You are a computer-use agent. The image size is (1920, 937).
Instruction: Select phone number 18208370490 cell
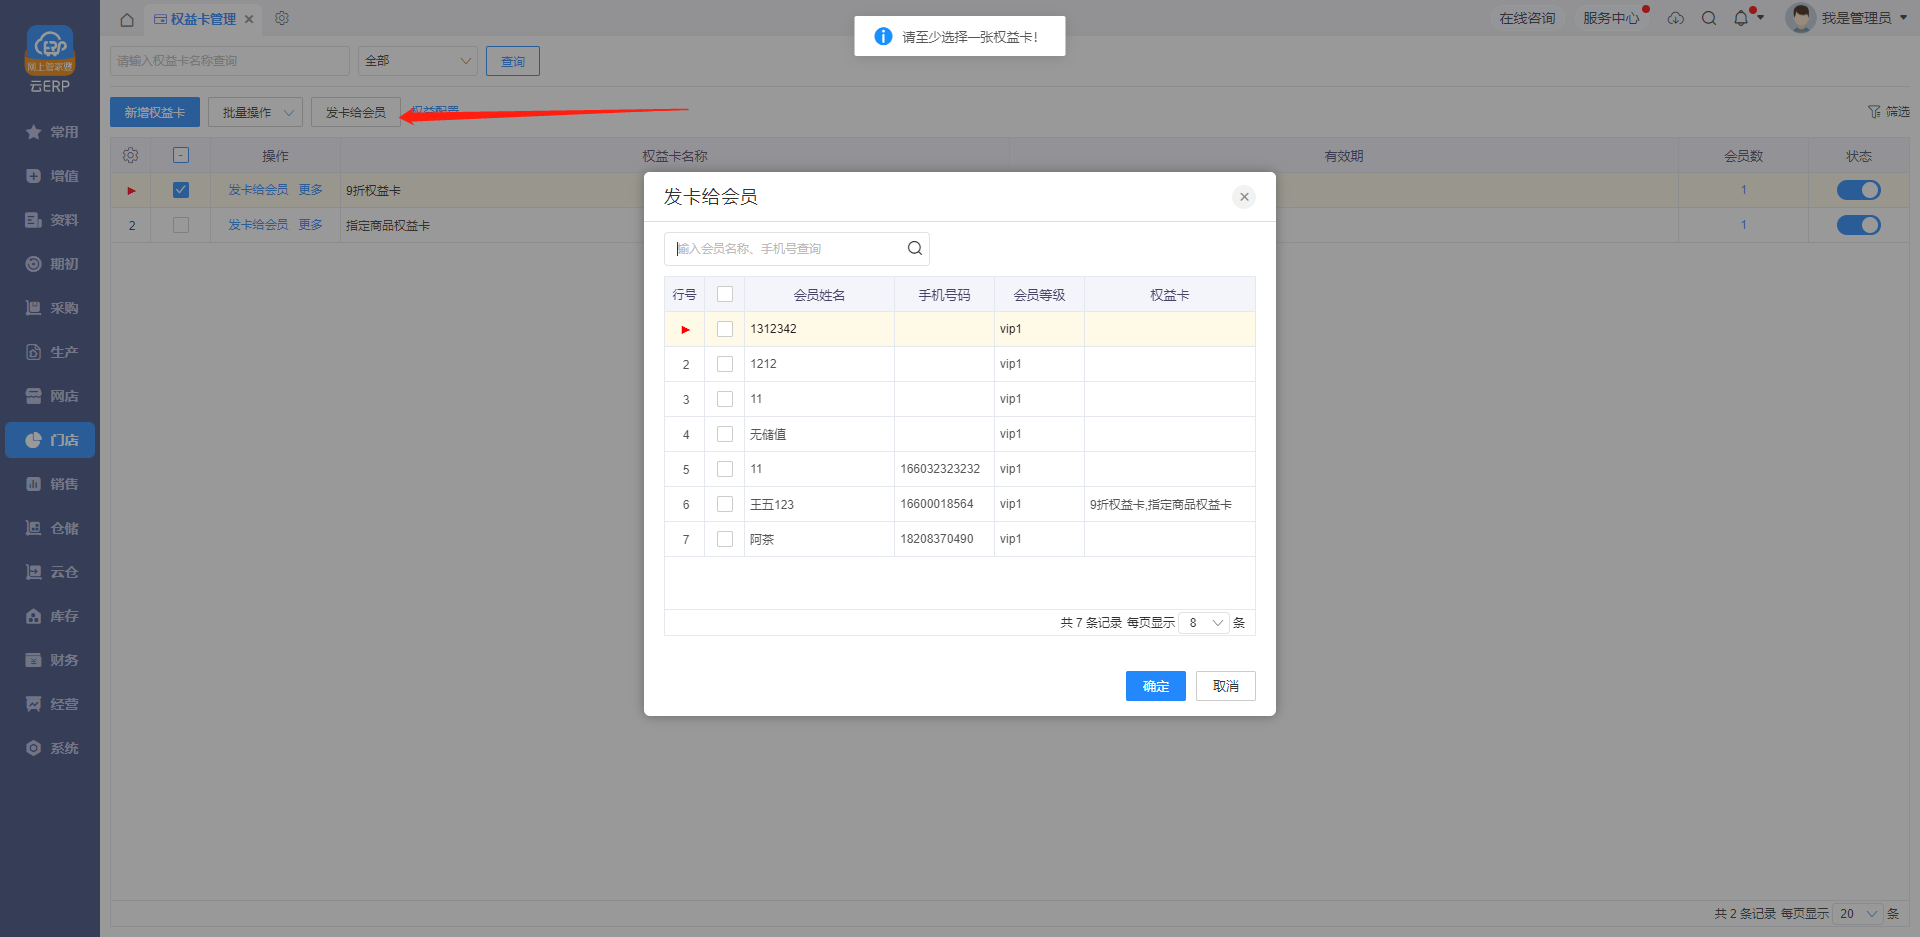tap(944, 539)
